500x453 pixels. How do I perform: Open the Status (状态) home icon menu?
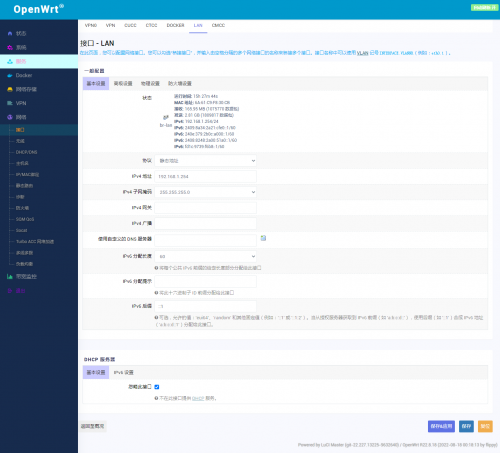(10, 33)
